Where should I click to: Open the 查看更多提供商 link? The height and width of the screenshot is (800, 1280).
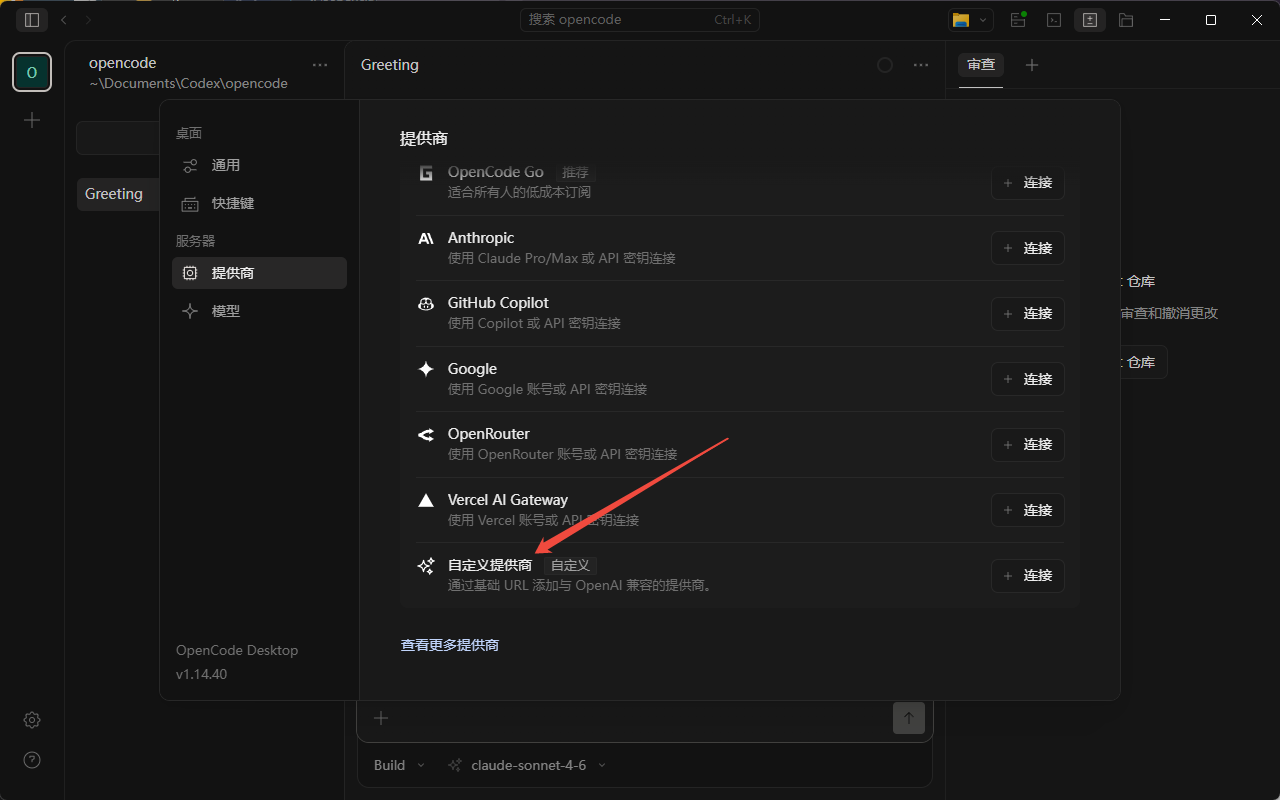tap(450, 645)
